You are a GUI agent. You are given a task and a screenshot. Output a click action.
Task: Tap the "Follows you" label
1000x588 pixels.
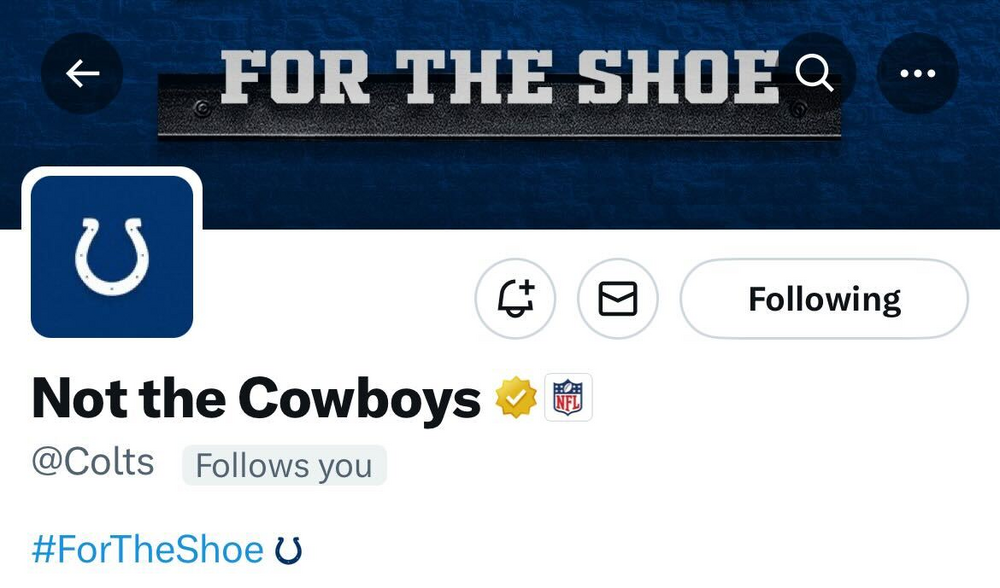(284, 466)
